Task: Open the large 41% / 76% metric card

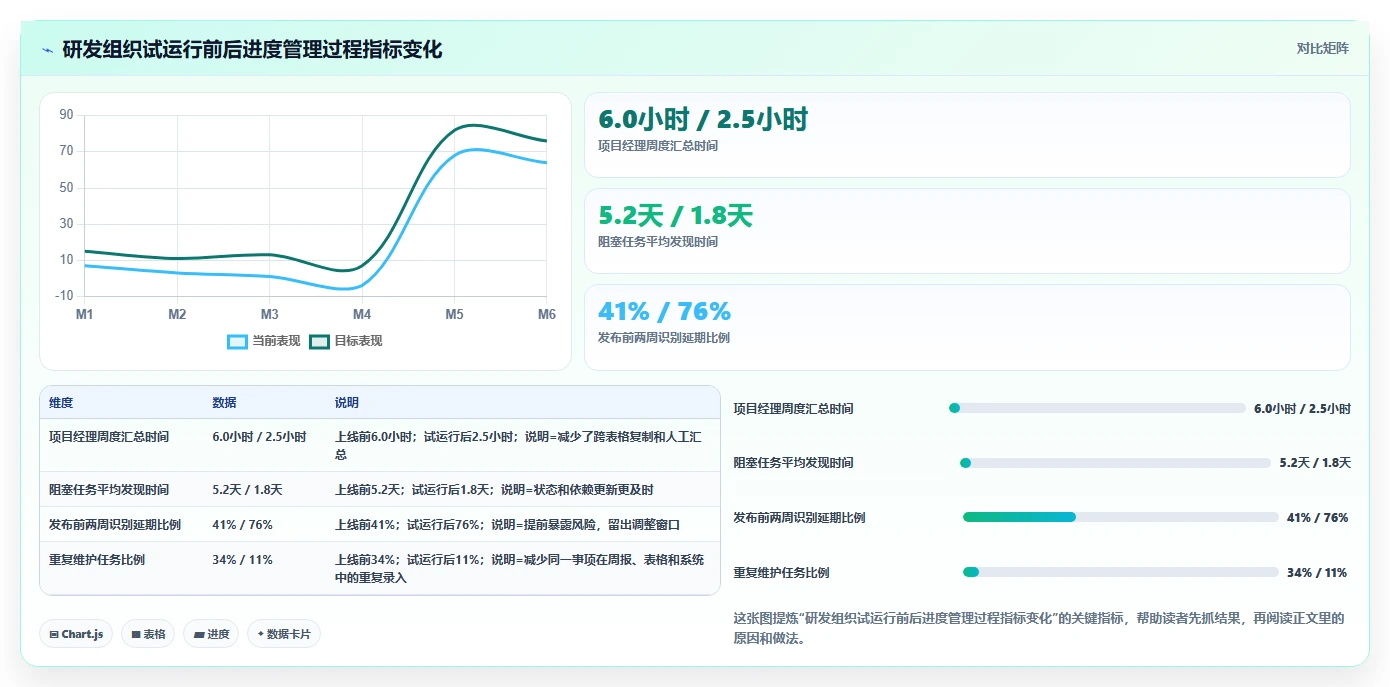Action: coord(967,327)
